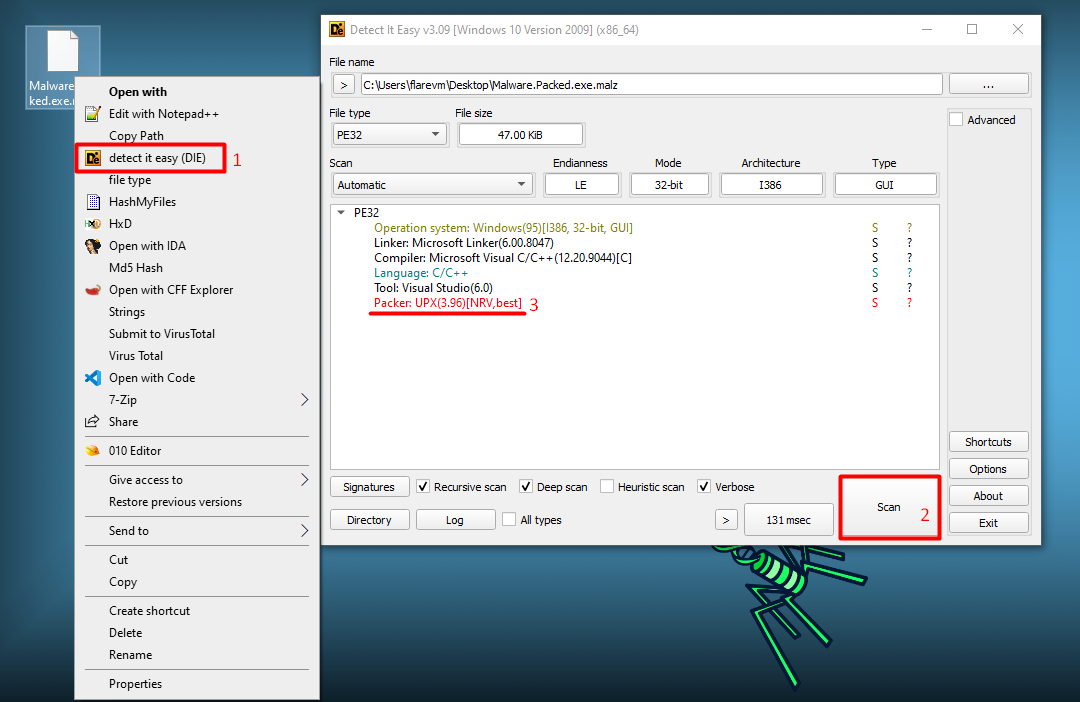Viewport: 1080px width, 702px height.
Task: Enable the Advanced checkbox
Action: click(x=956, y=120)
